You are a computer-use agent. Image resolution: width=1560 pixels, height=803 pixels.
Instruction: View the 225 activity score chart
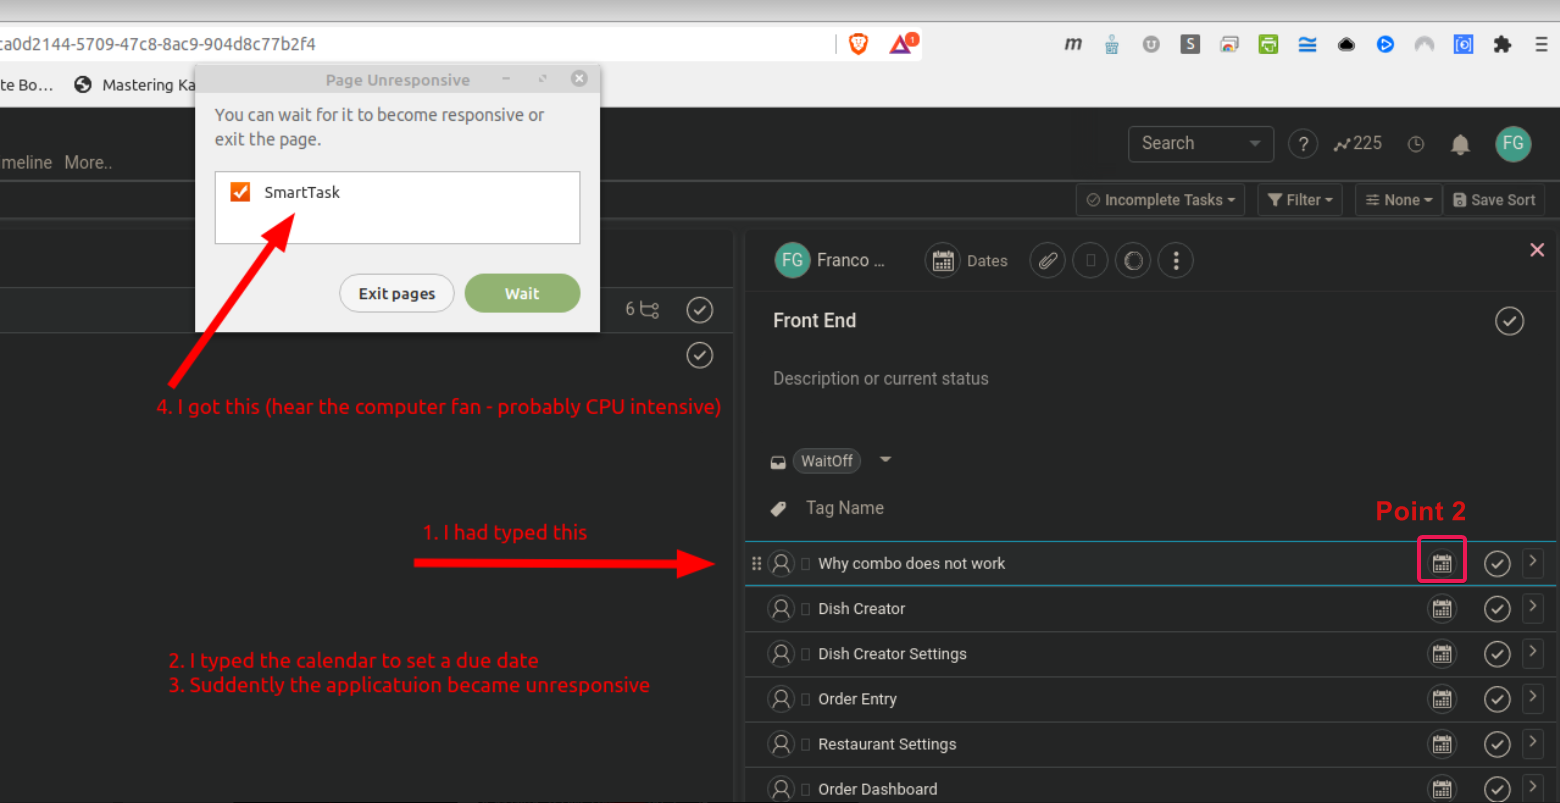click(1357, 144)
